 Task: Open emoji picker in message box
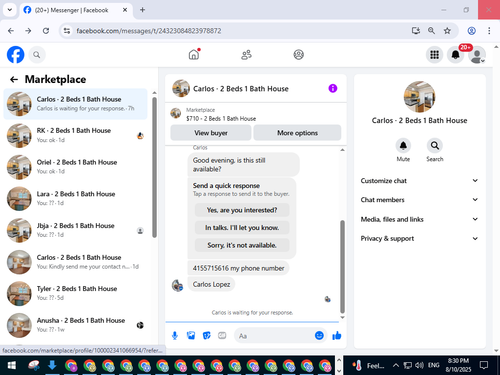tap(319, 335)
